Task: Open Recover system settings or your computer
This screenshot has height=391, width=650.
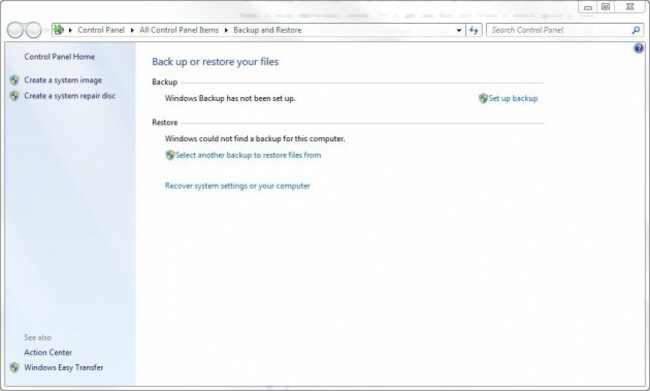Action: pyautogui.click(x=238, y=186)
